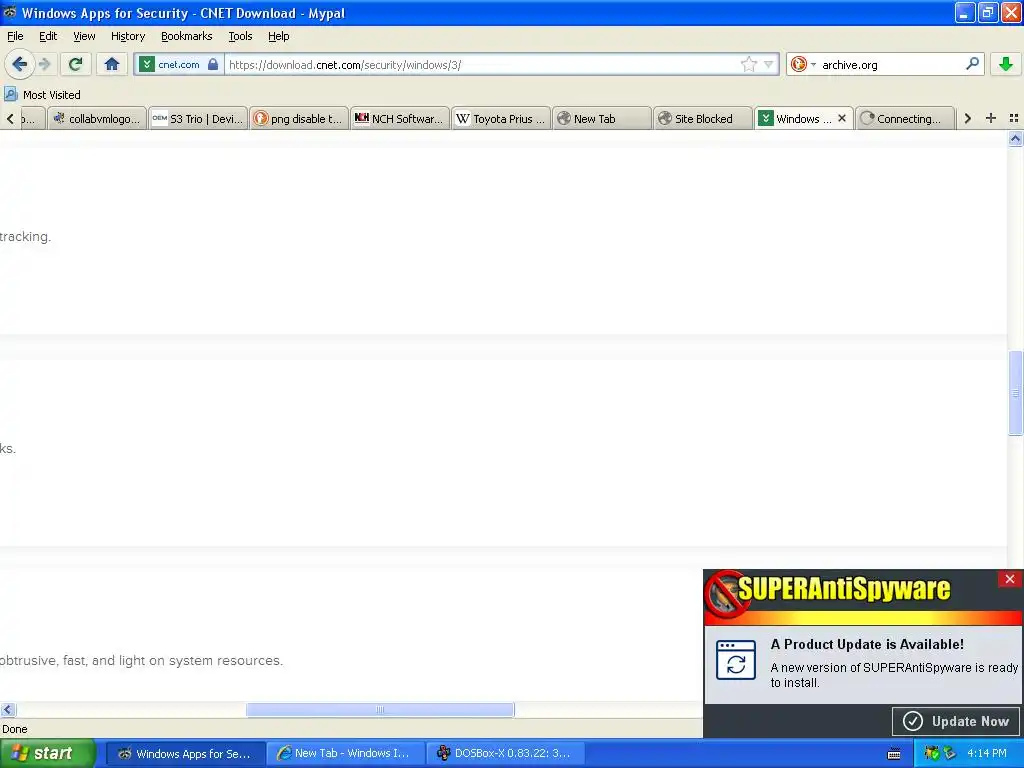Switch to Windows Apps taskbar button
The height and width of the screenshot is (768, 1024).
click(x=185, y=753)
